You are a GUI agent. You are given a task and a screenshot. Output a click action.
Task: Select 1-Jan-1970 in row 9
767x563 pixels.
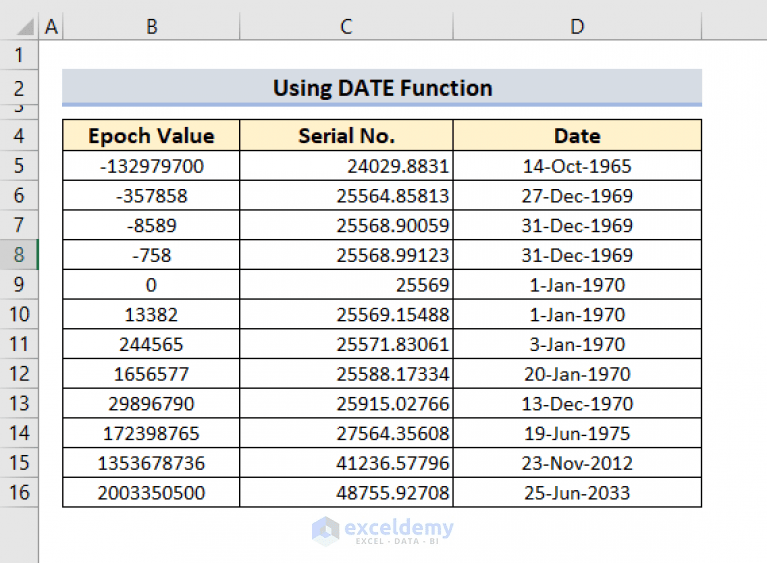(x=577, y=285)
